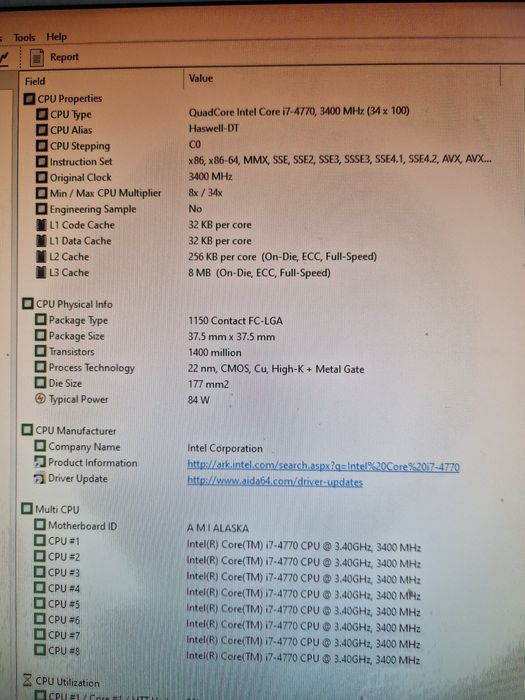Select the CPU #6 row

pos(228,623)
